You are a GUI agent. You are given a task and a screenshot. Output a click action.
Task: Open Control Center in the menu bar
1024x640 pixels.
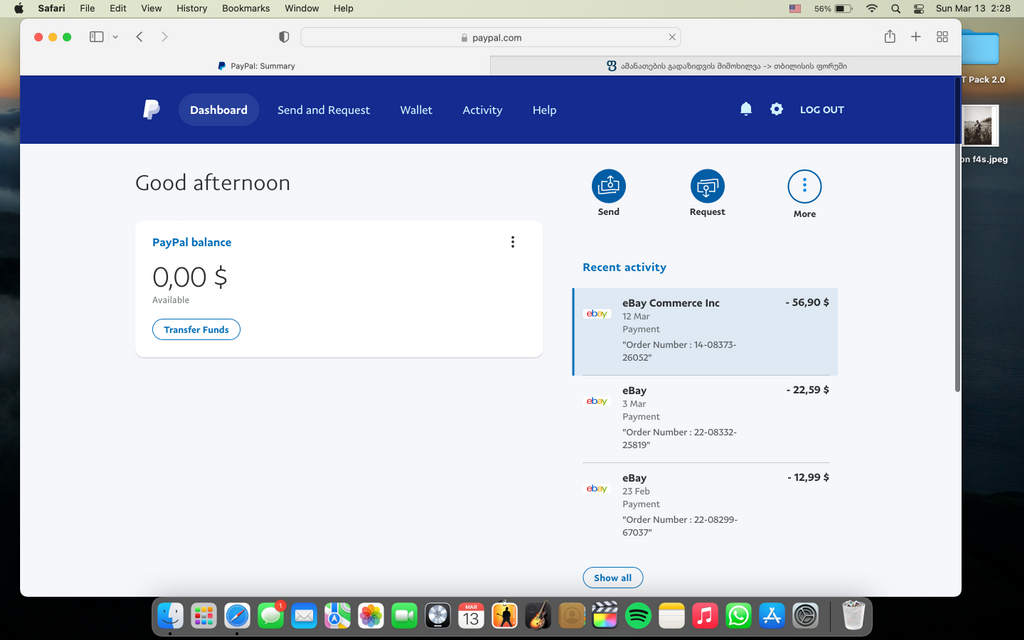tap(919, 8)
